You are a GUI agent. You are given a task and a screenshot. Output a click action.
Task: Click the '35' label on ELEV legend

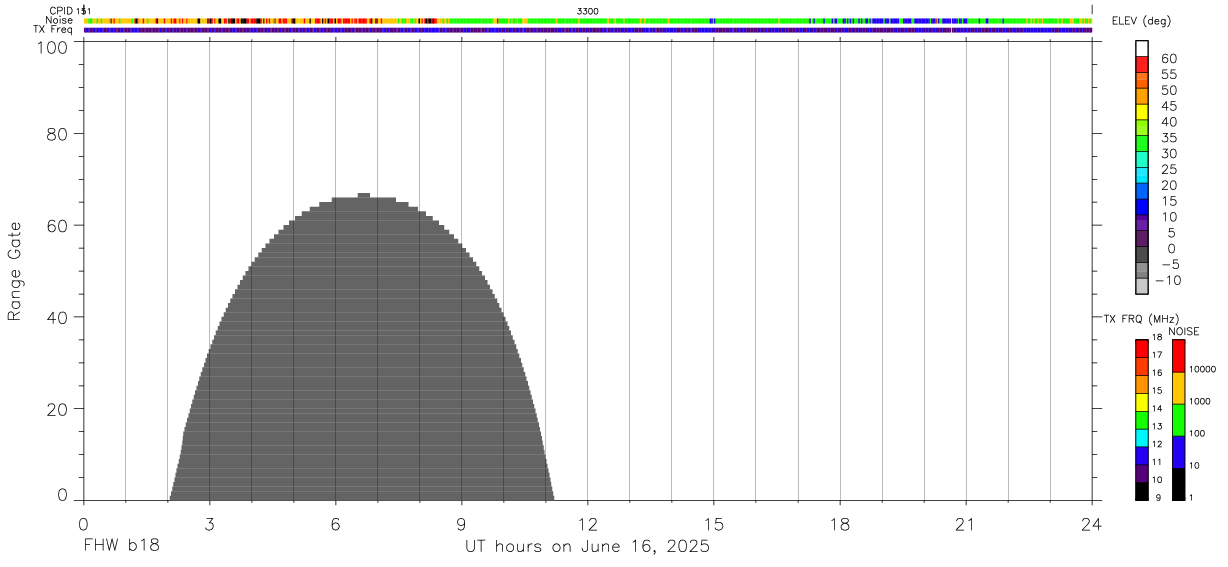[x=1169, y=138]
